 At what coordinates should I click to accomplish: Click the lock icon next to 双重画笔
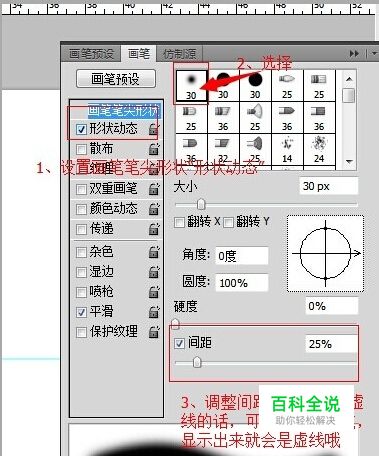[x=154, y=189]
